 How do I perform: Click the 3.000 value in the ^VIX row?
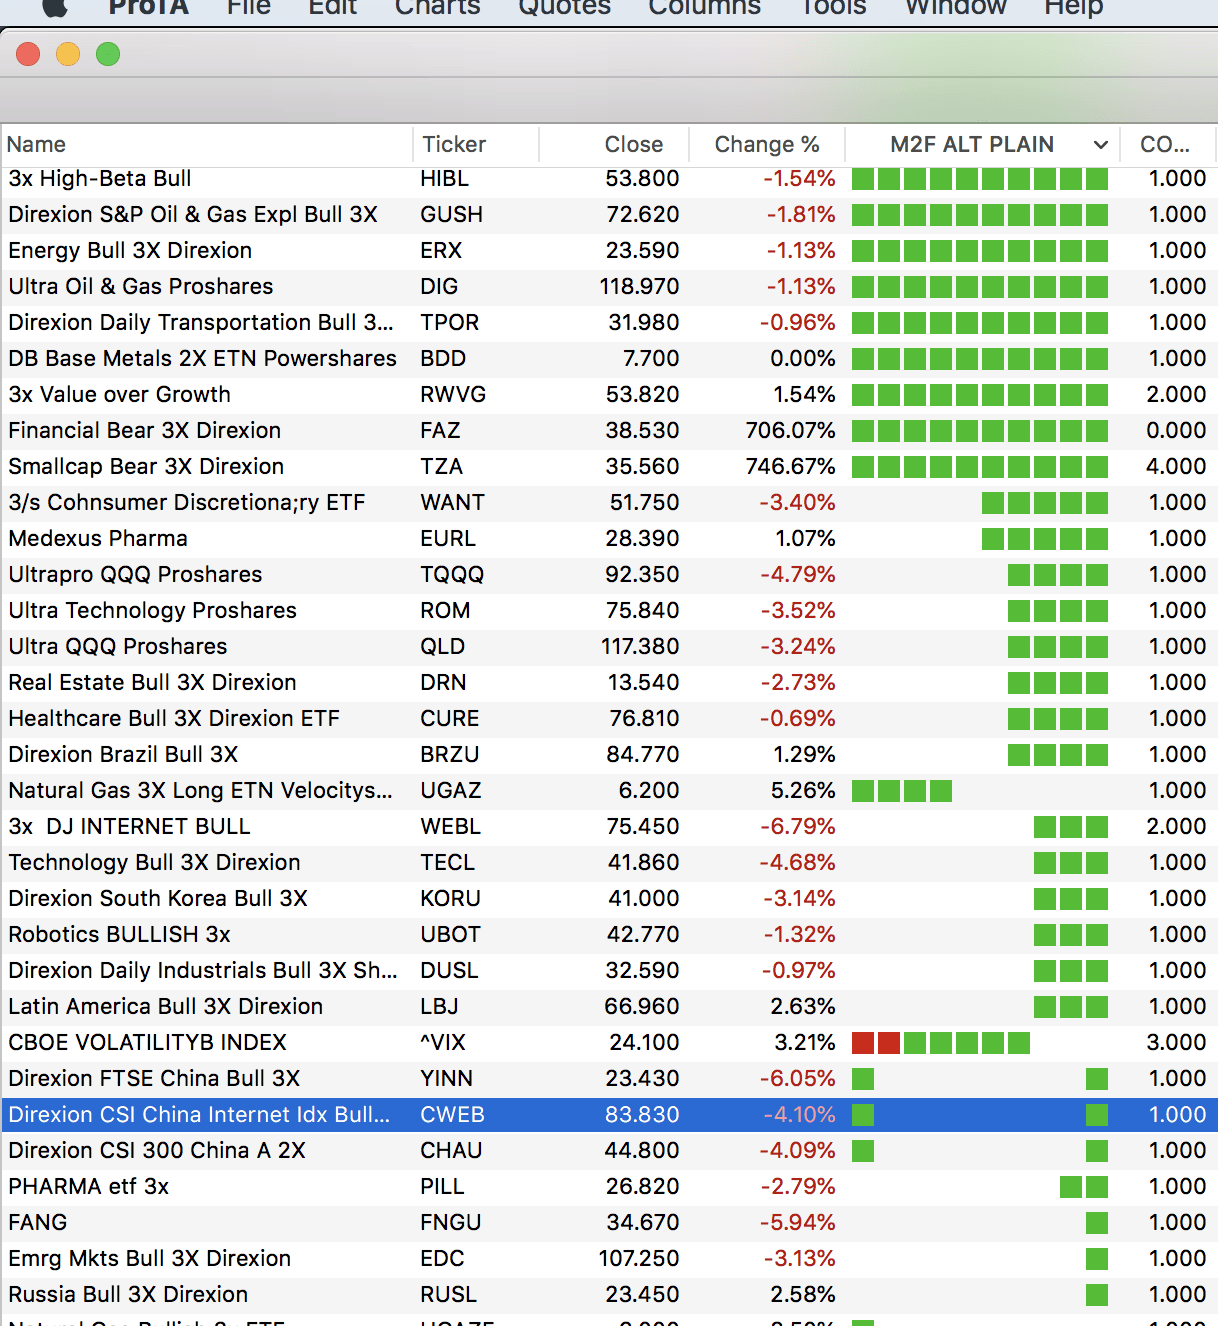tap(1176, 1042)
